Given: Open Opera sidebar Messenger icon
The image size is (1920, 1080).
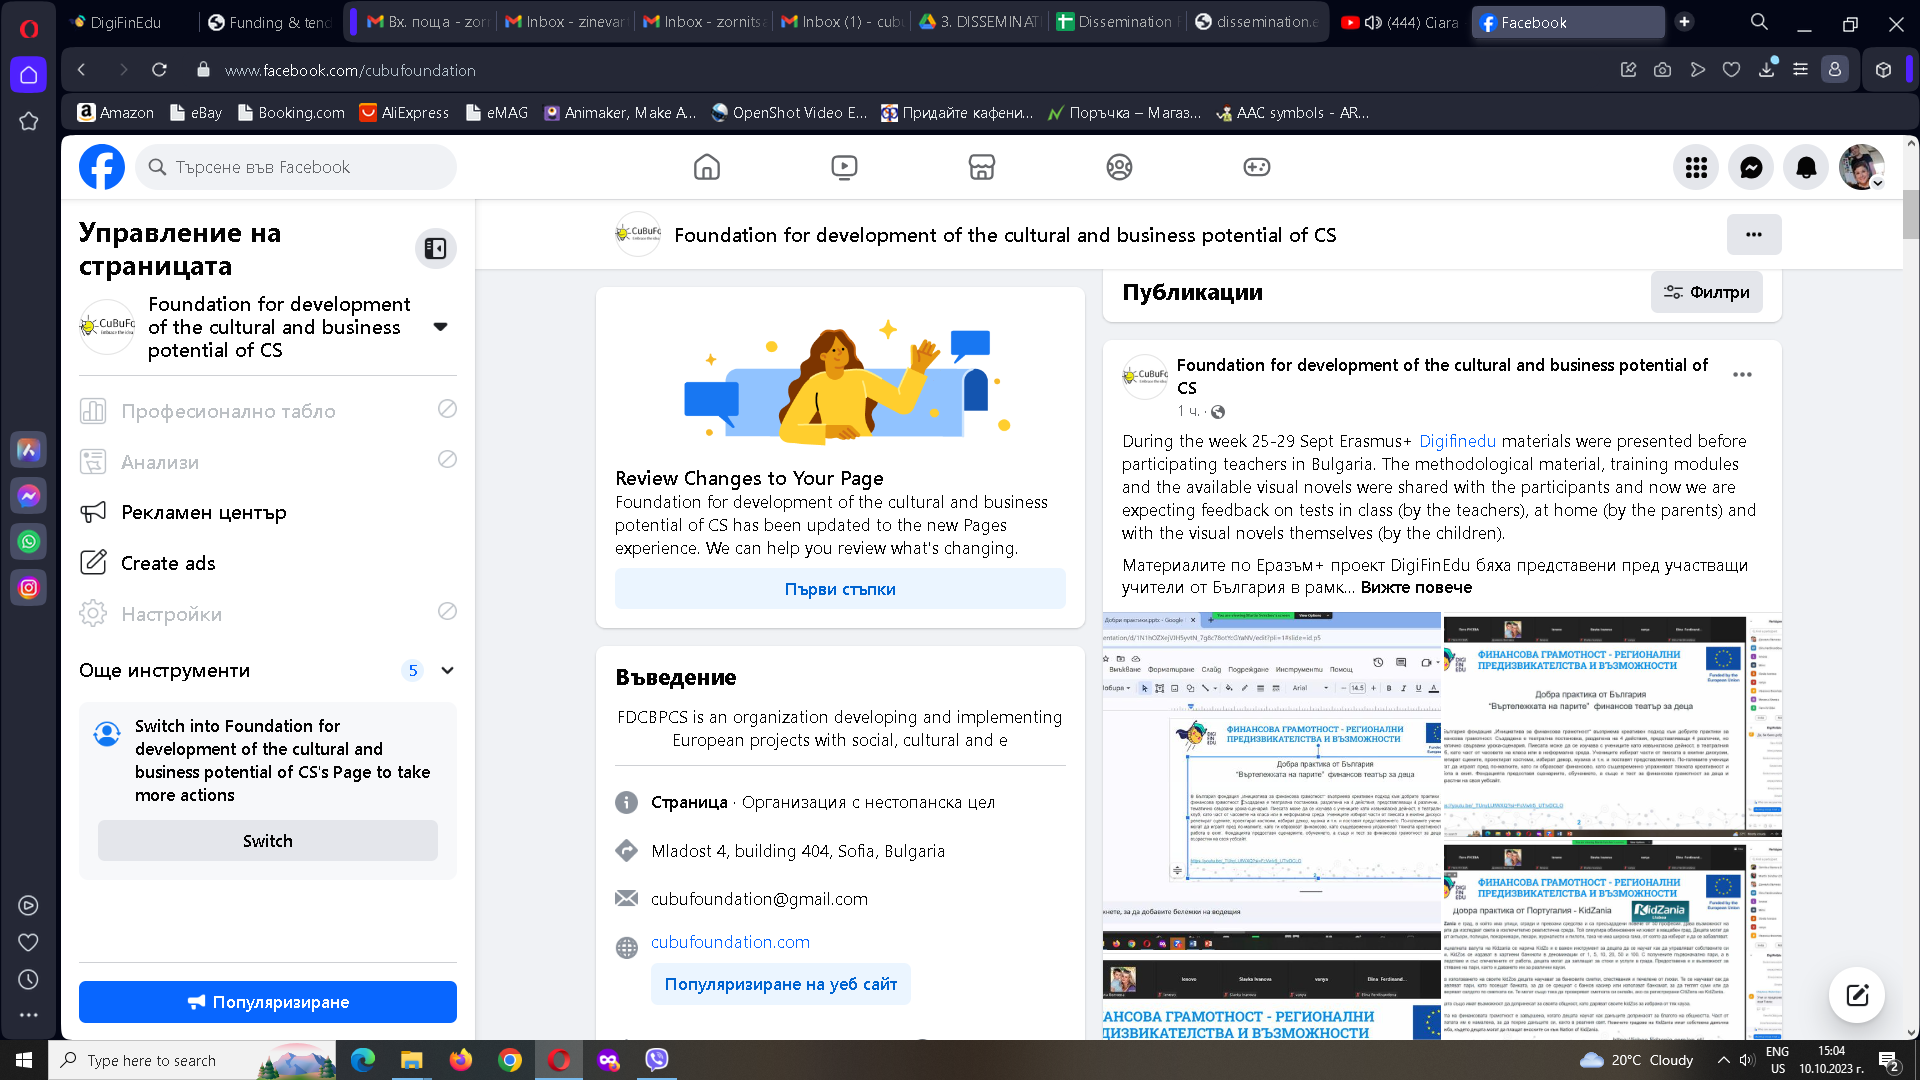Looking at the screenshot, I should coord(28,495).
